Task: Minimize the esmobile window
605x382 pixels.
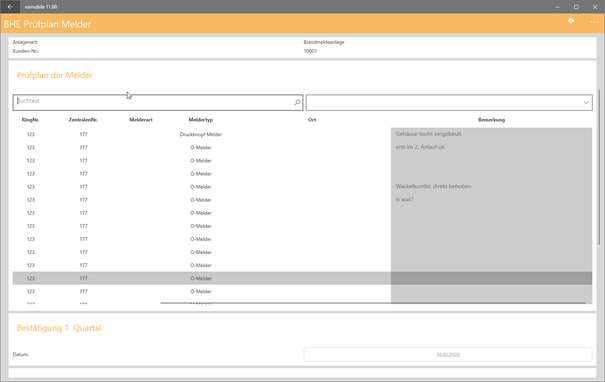Action: 558,7
